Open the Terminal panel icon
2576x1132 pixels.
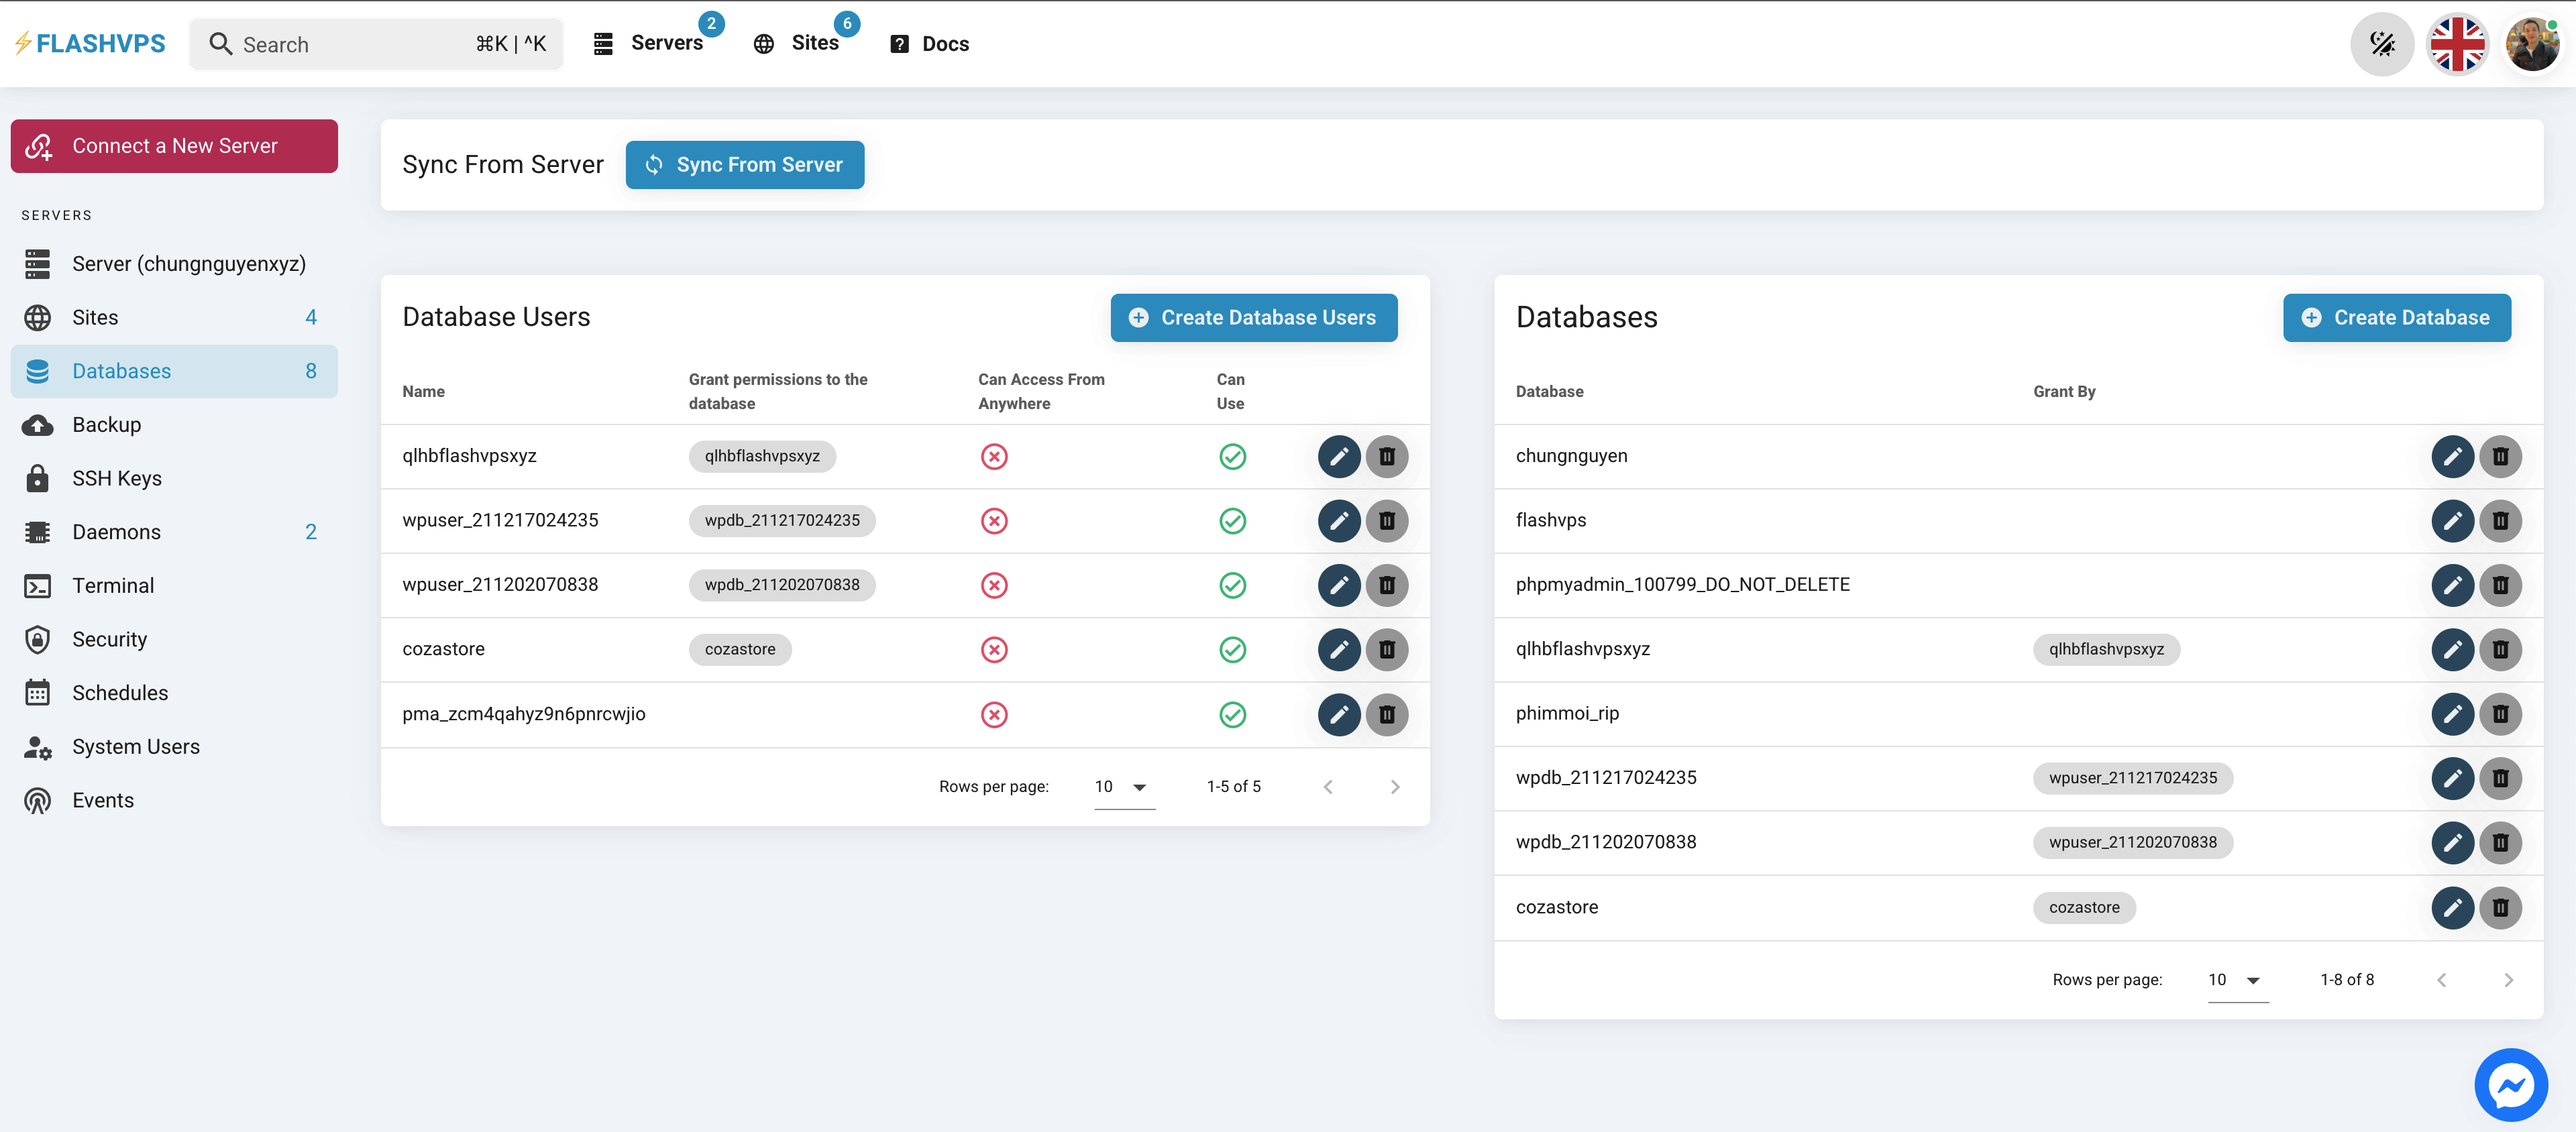click(37, 585)
